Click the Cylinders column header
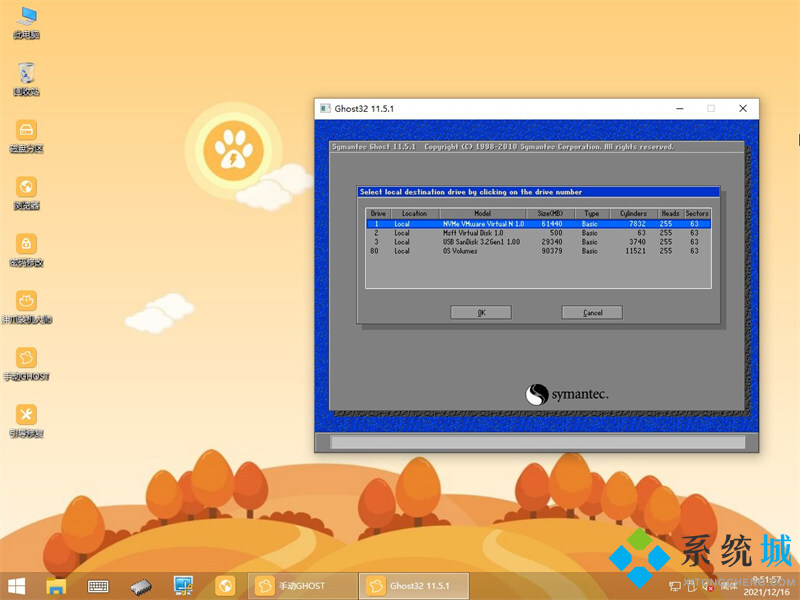Viewport: 800px width, 600px height. click(x=633, y=213)
